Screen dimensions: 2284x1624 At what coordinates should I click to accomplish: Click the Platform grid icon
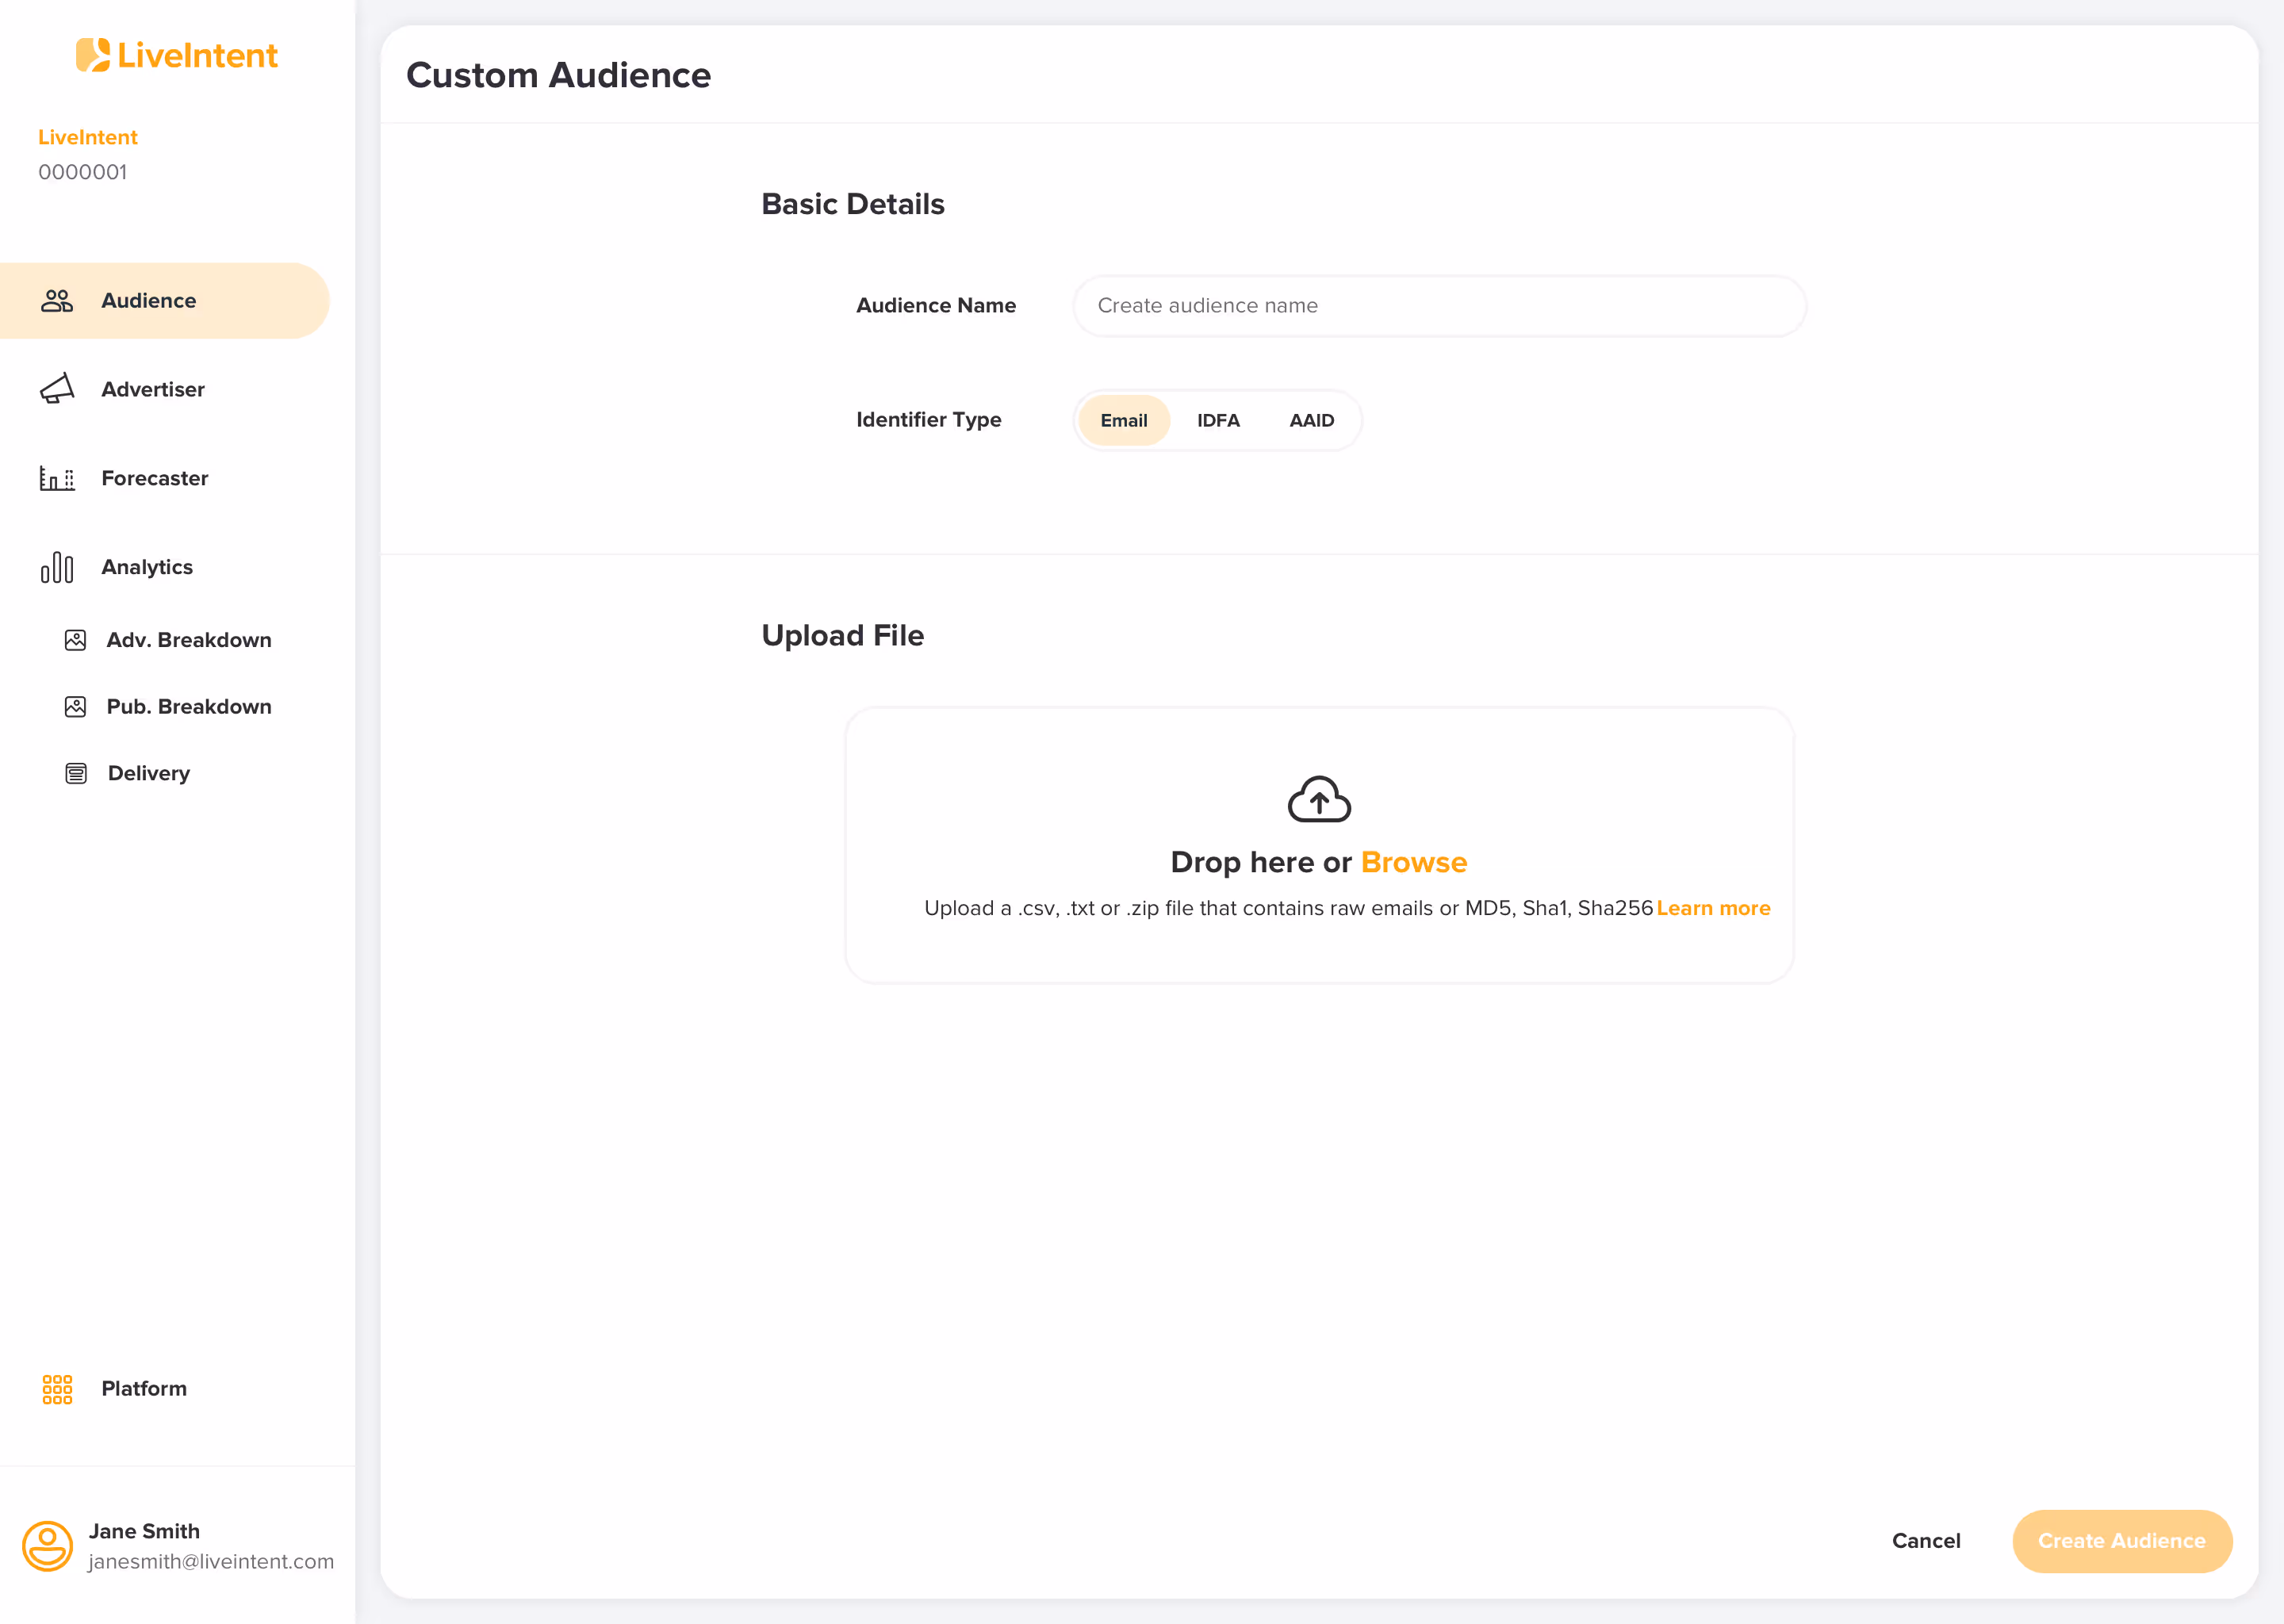coord(57,1389)
